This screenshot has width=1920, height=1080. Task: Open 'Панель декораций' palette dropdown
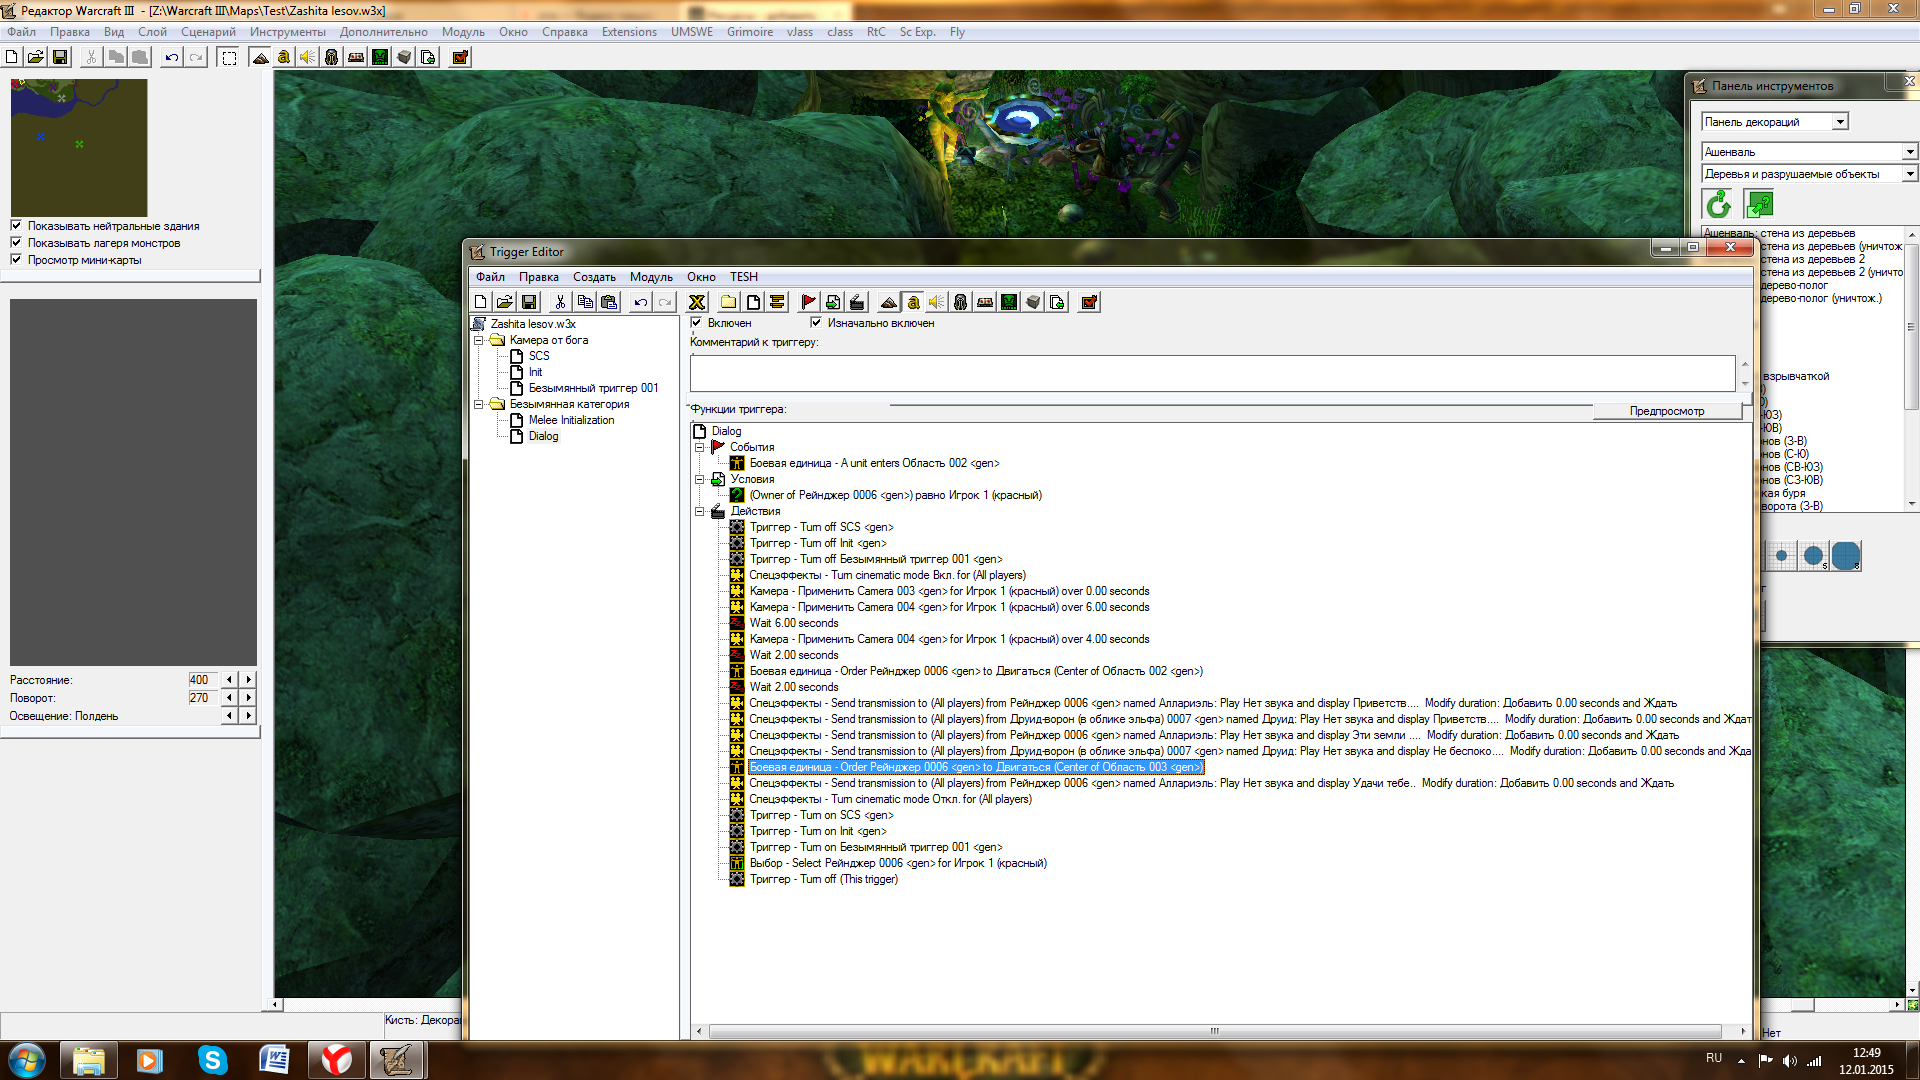click(x=1840, y=122)
